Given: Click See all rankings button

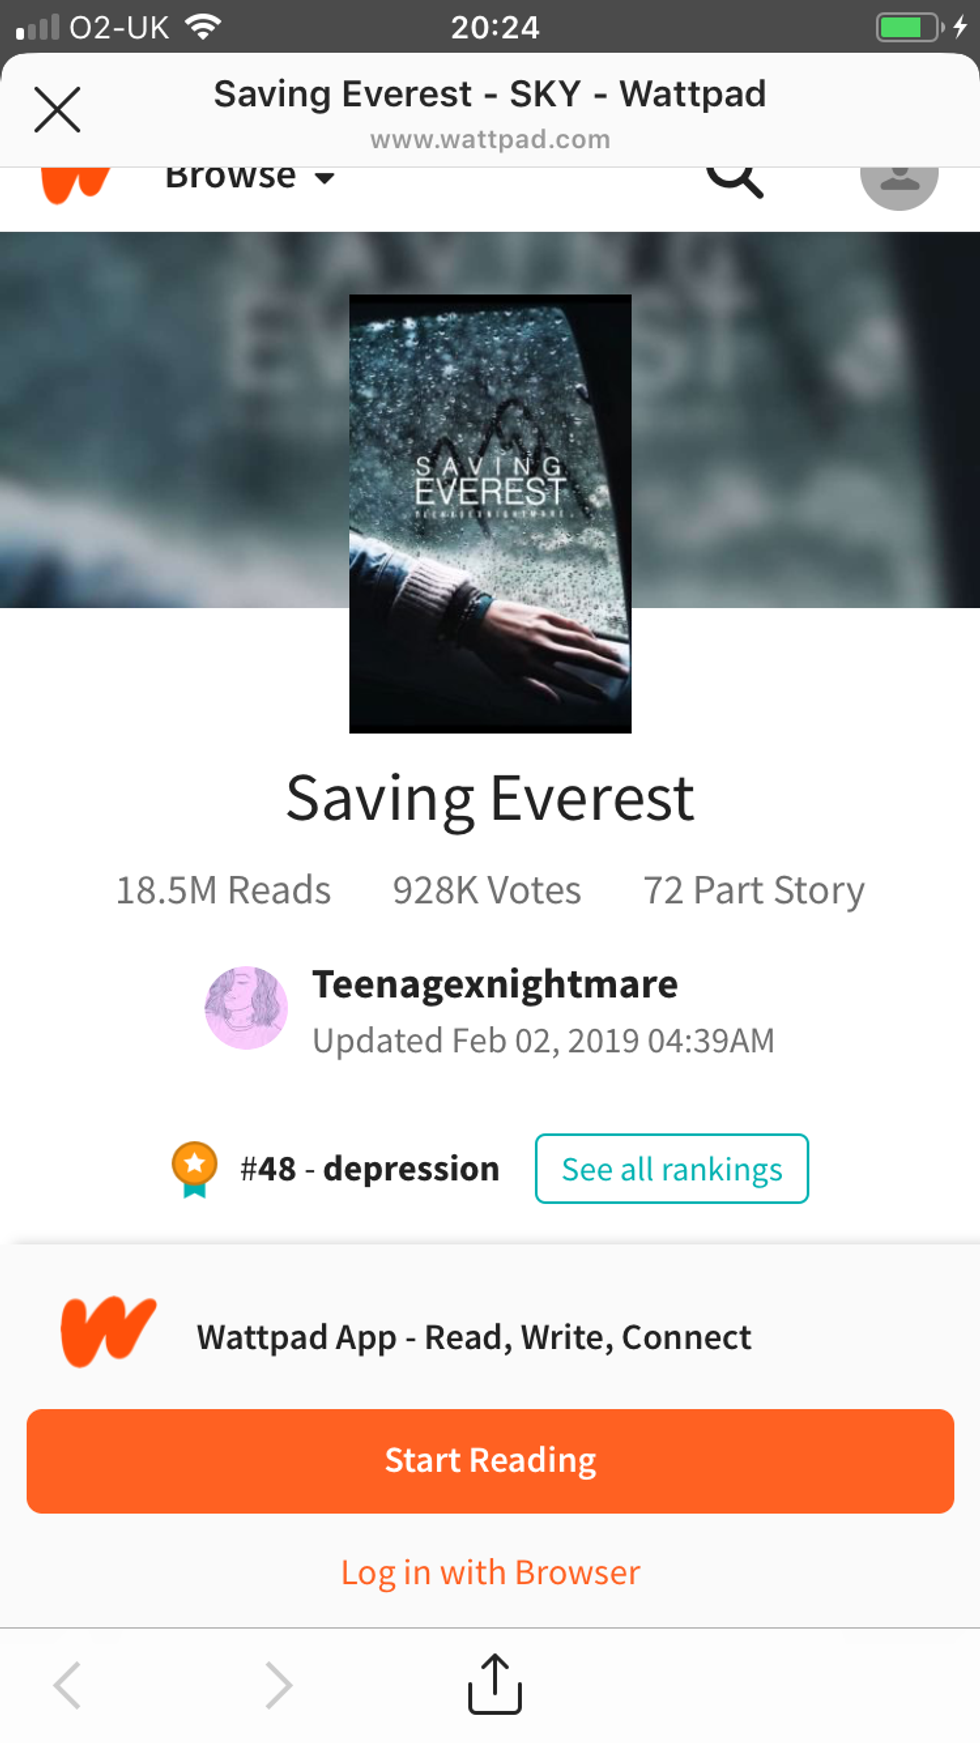Looking at the screenshot, I should point(672,1169).
